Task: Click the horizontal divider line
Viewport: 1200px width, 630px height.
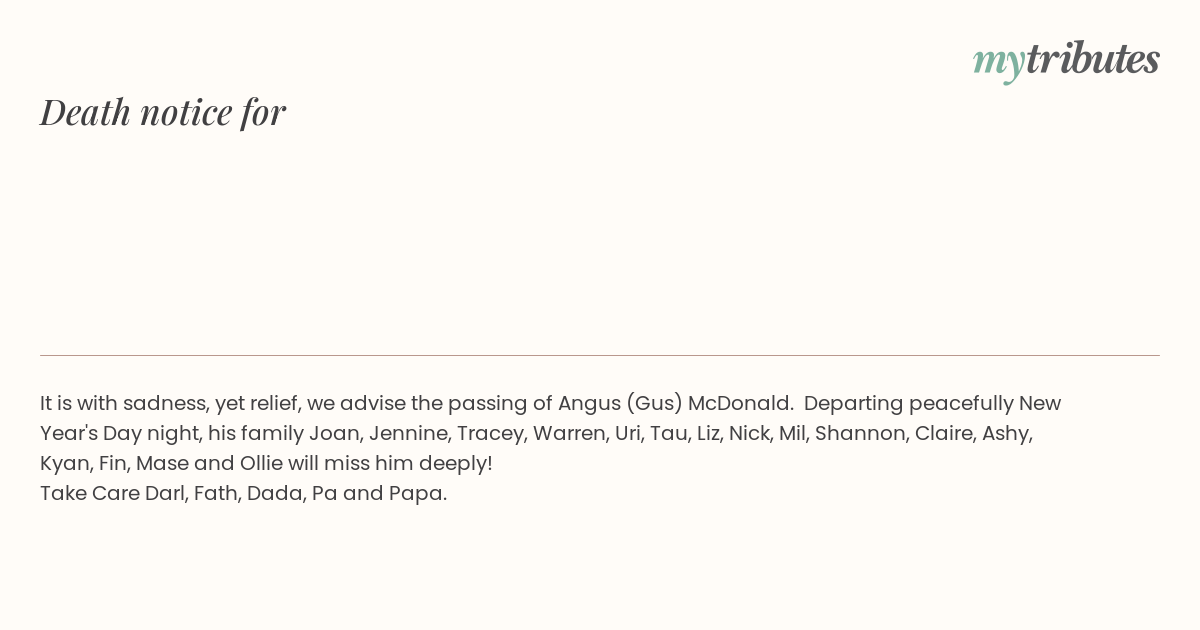Action: pos(600,355)
